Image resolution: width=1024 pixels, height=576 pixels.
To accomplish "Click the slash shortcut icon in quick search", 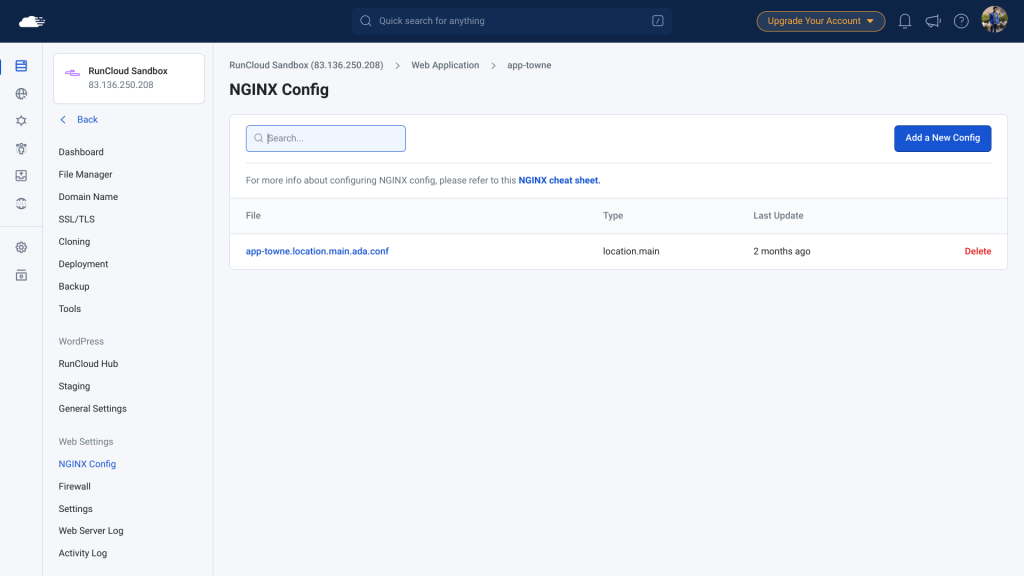I will click(x=658, y=21).
